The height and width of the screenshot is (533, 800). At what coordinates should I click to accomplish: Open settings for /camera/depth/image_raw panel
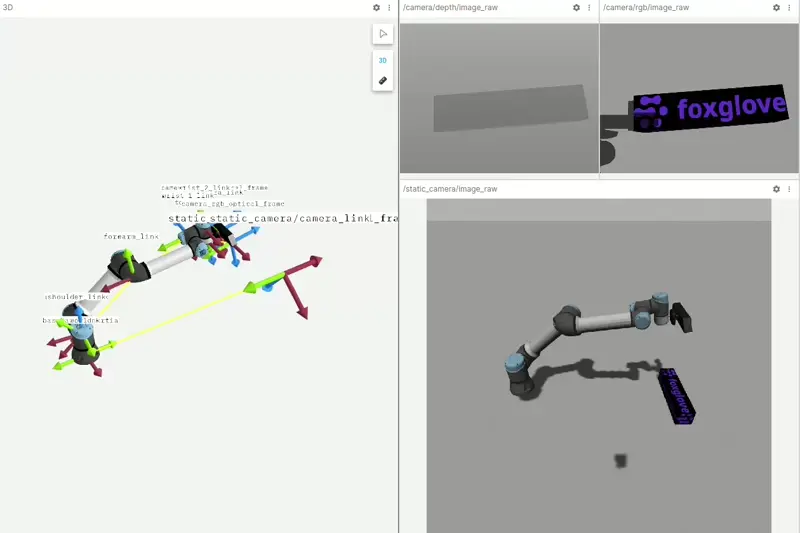click(576, 7)
